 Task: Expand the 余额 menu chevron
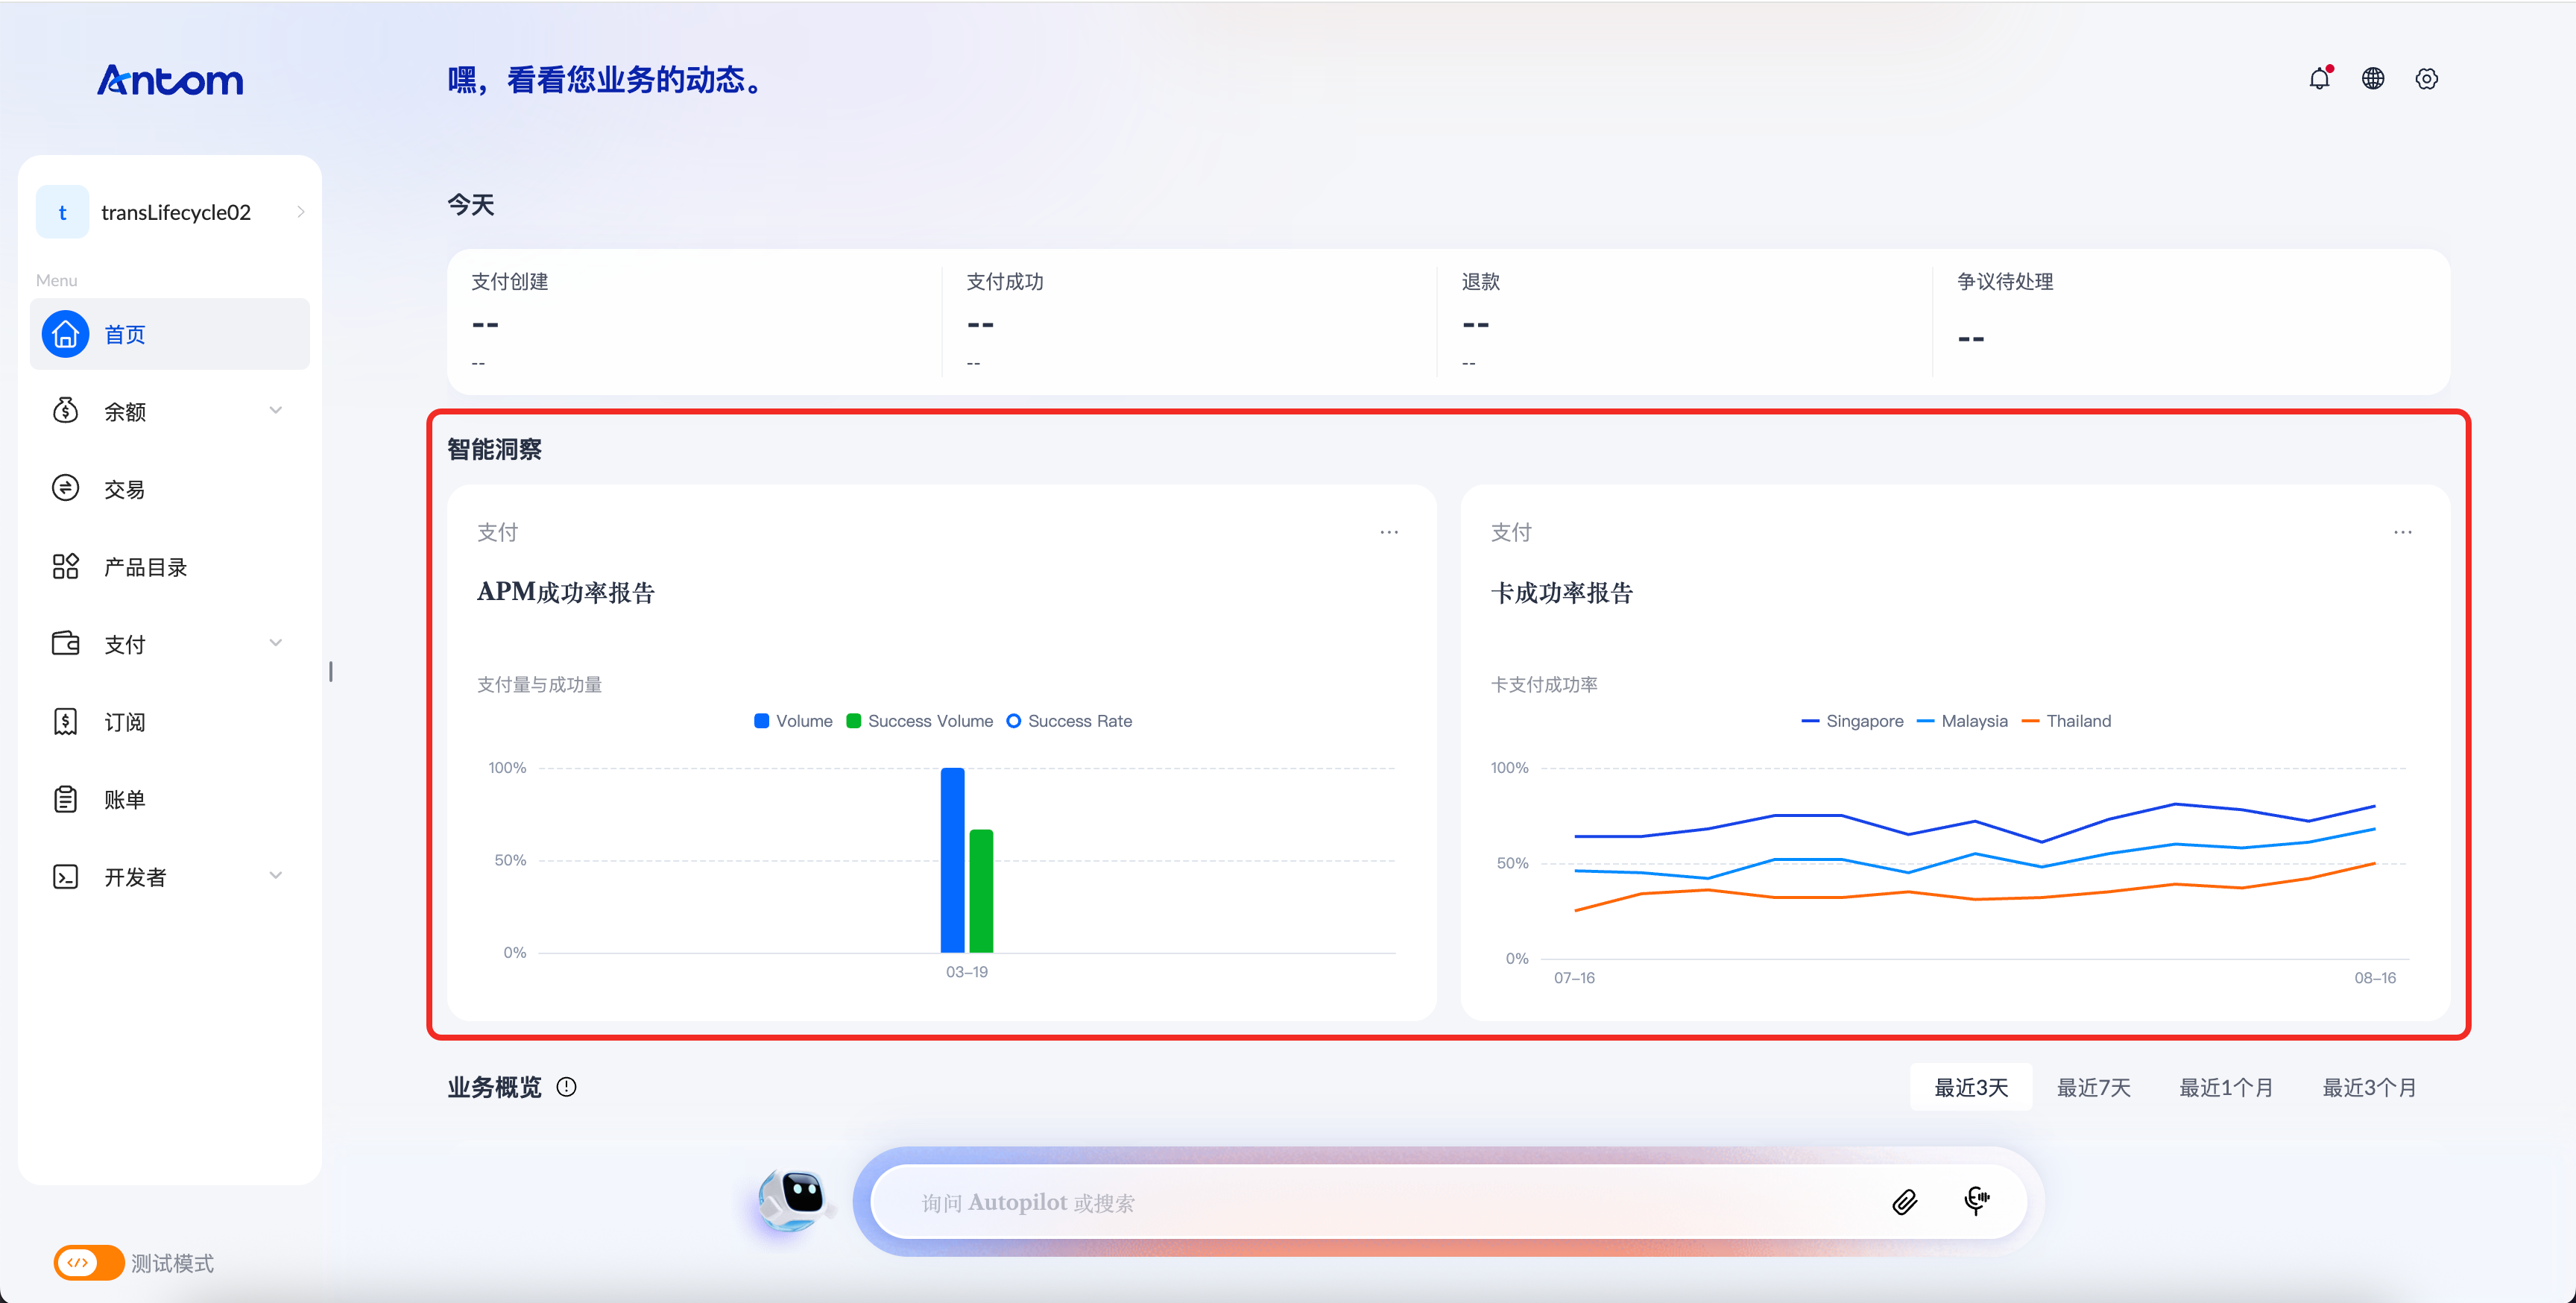[x=275, y=410]
